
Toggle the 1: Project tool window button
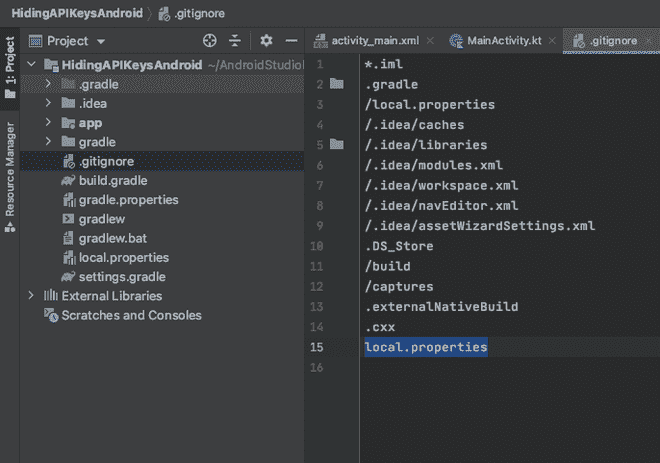[x=10, y=69]
